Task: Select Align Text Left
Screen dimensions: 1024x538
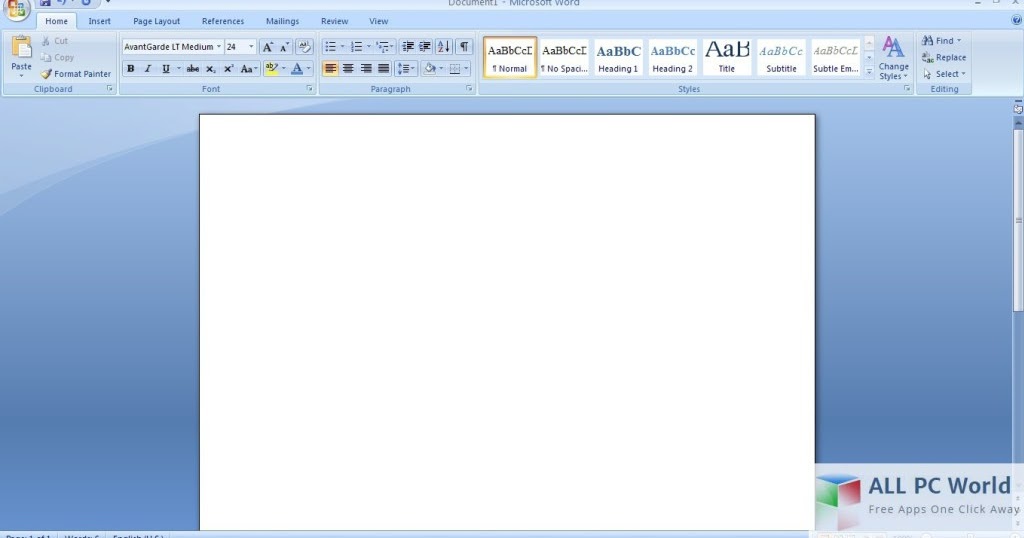Action: coord(330,69)
